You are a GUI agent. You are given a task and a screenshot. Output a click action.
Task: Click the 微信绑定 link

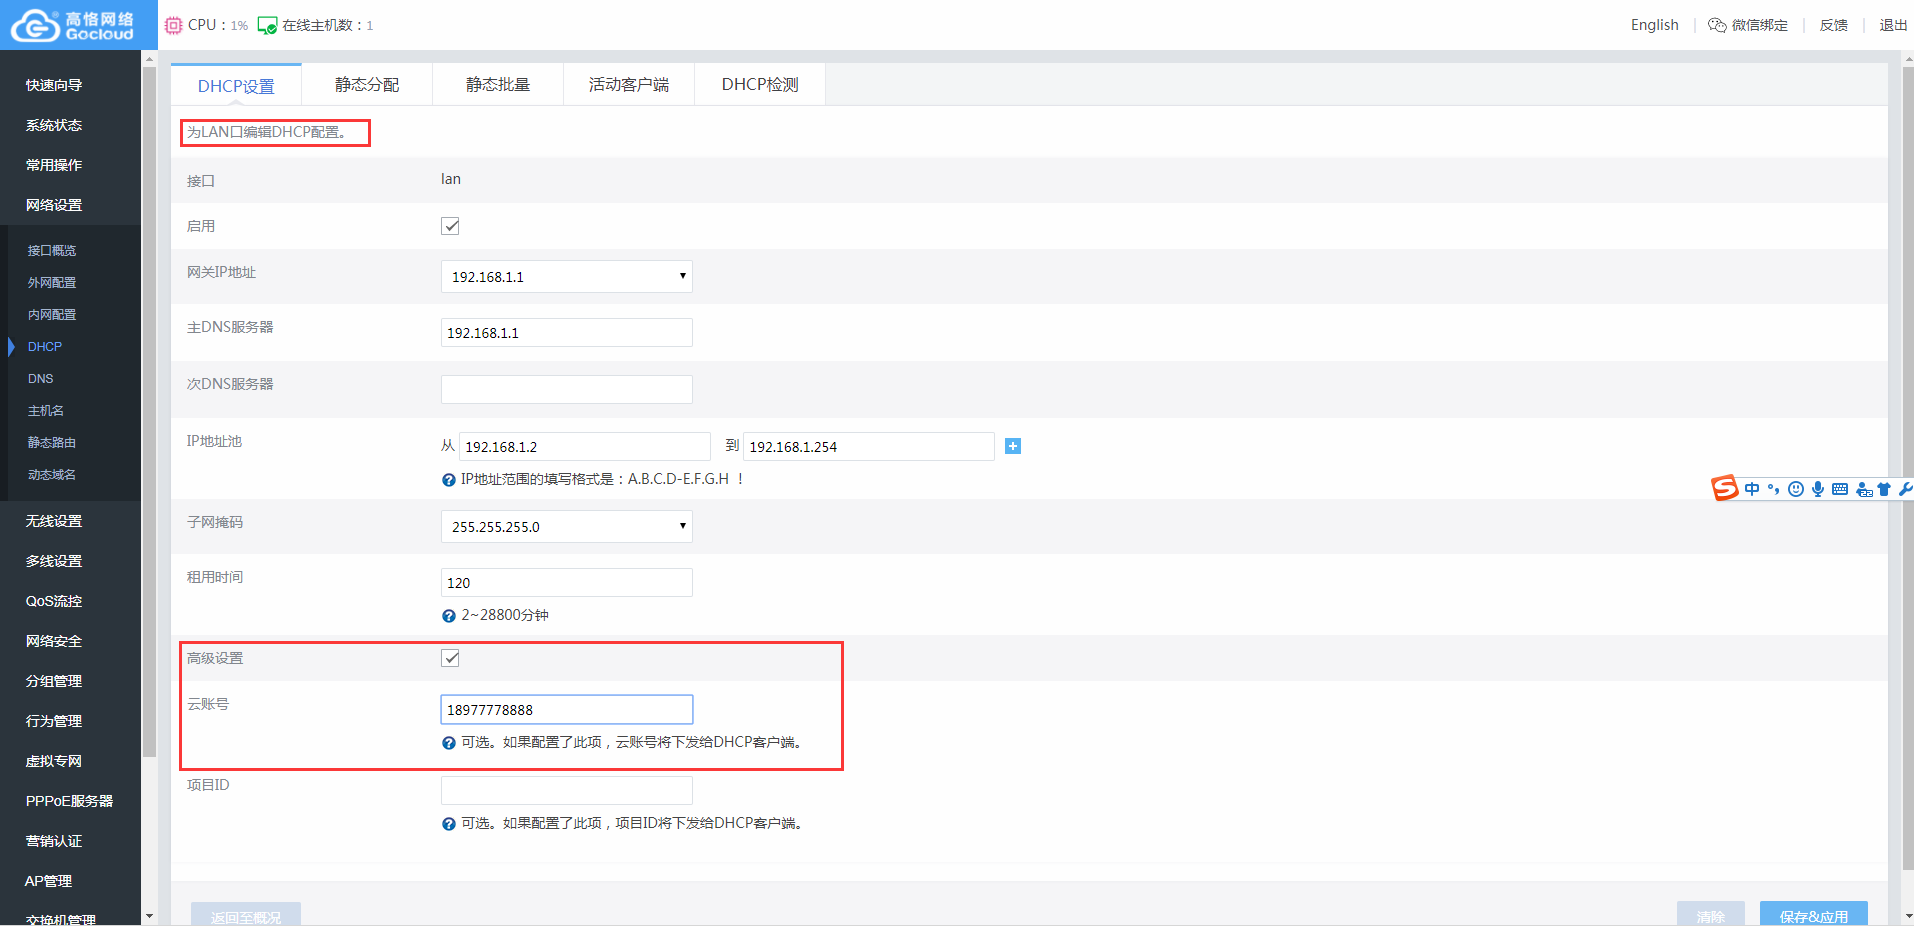click(x=1760, y=25)
